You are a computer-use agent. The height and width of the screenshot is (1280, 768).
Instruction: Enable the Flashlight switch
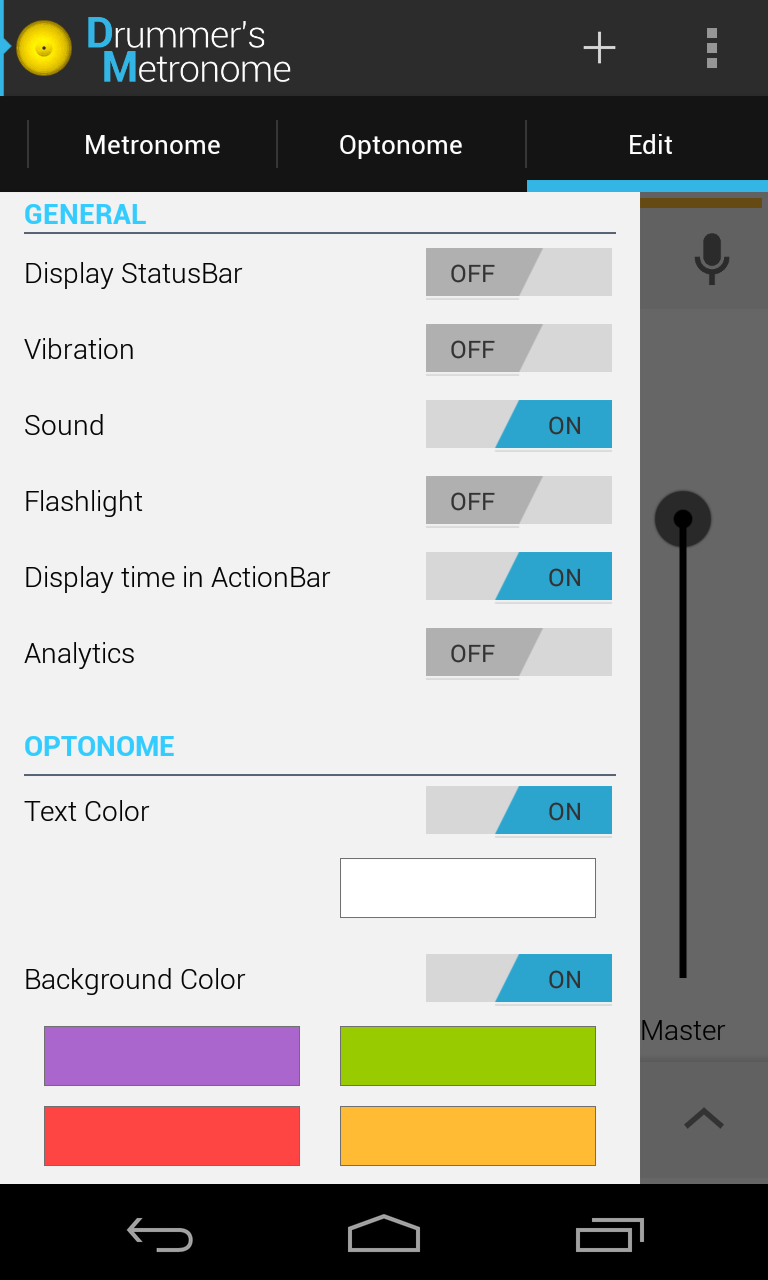[518, 501]
